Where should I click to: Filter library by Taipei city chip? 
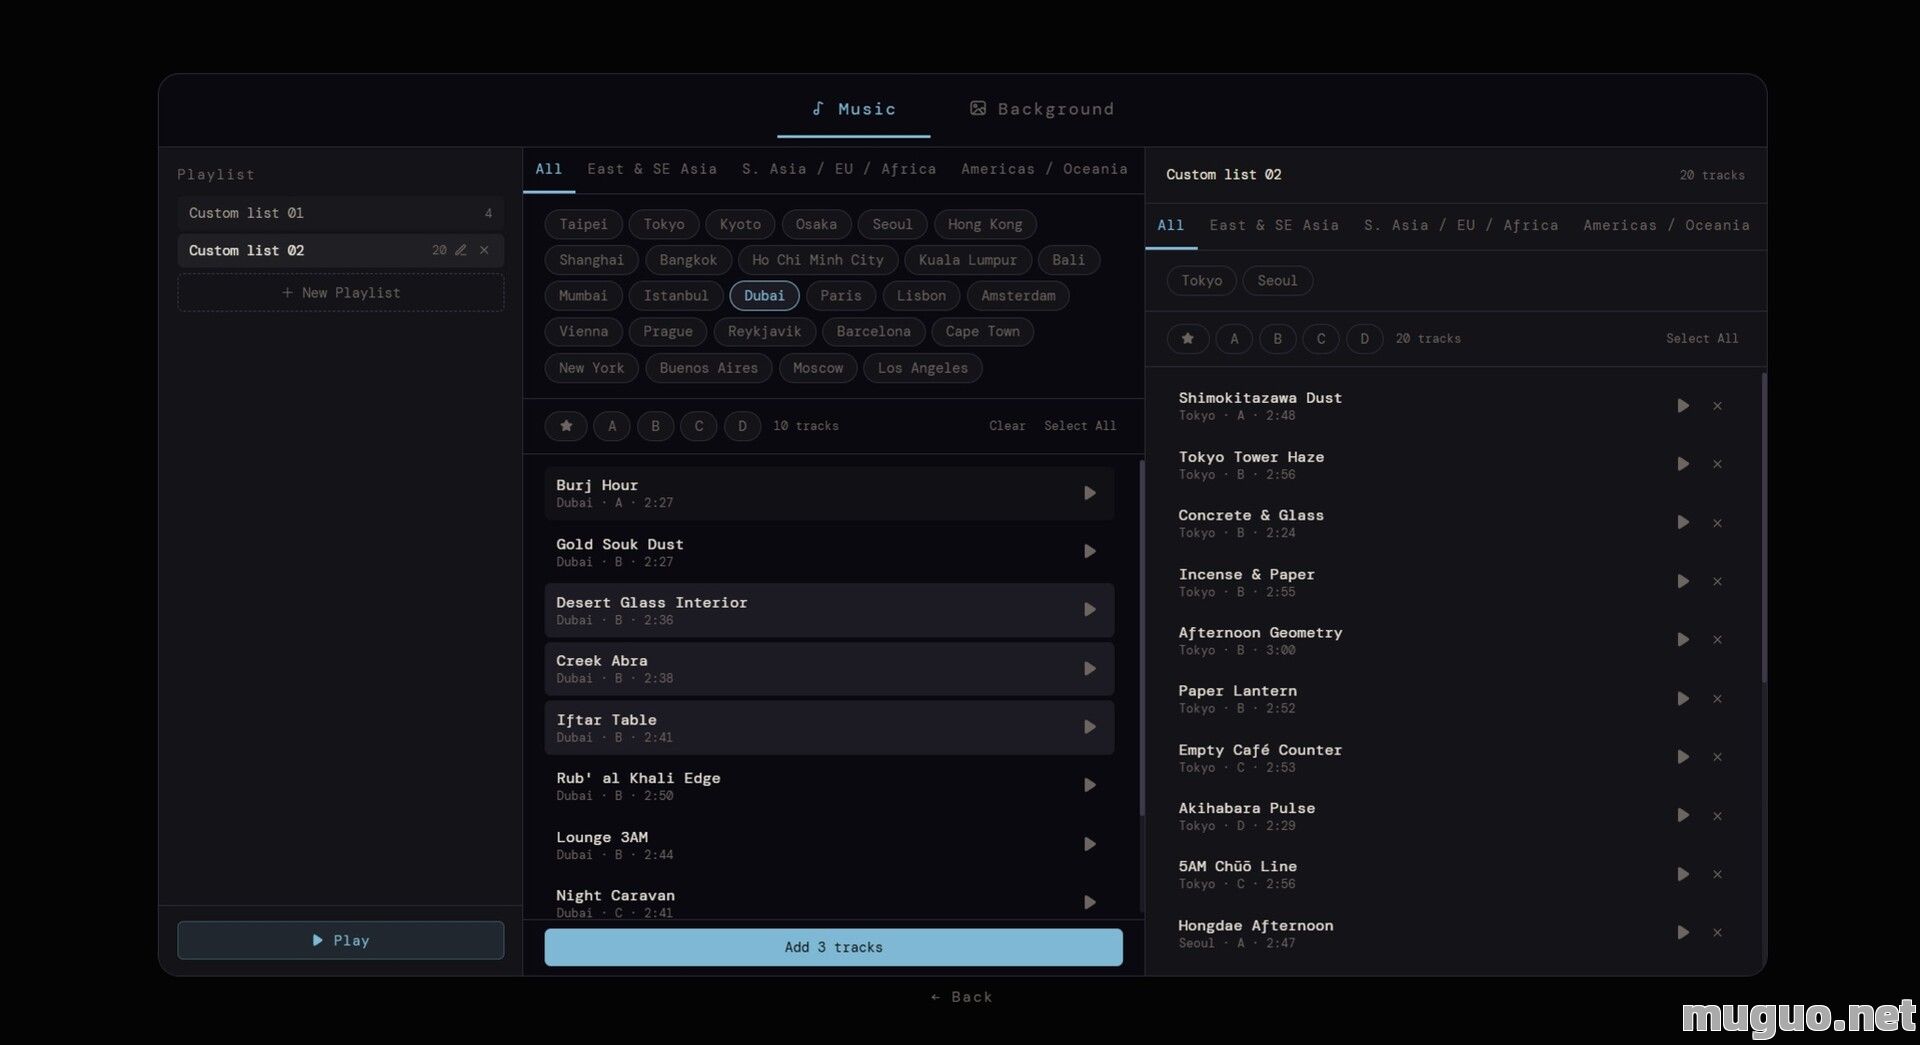click(x=583, y=224)
